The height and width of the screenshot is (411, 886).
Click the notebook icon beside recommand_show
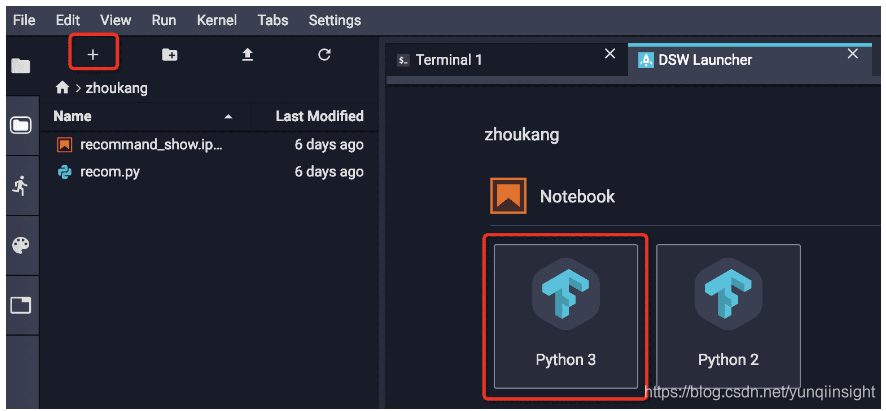click(65, 145)
